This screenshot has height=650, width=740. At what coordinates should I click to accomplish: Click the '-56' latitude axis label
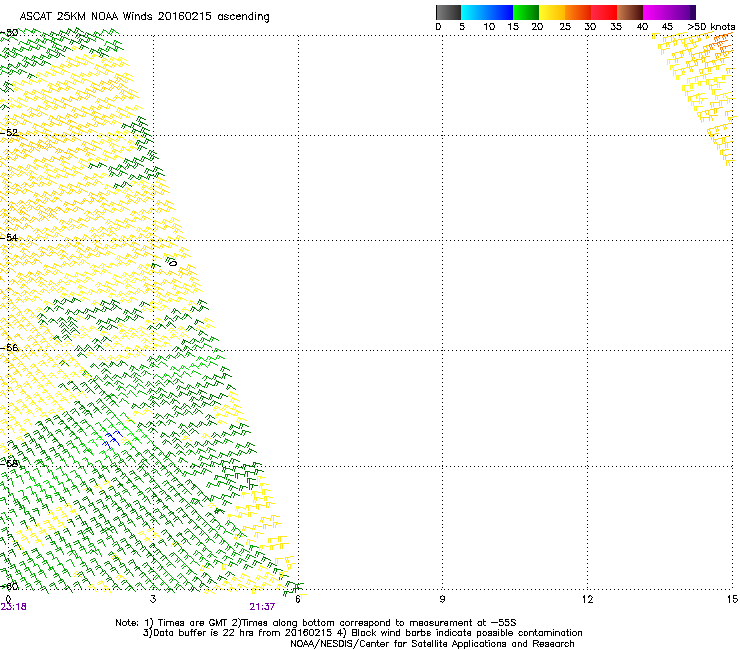click(x=9, y=348)
